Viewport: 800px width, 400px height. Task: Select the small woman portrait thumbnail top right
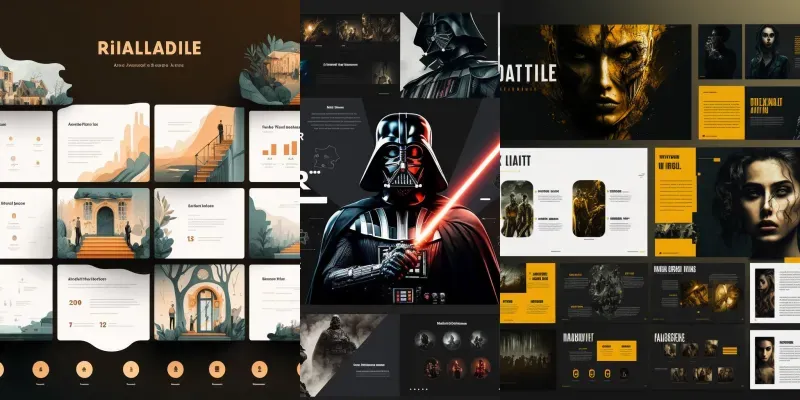coord(772,52)
